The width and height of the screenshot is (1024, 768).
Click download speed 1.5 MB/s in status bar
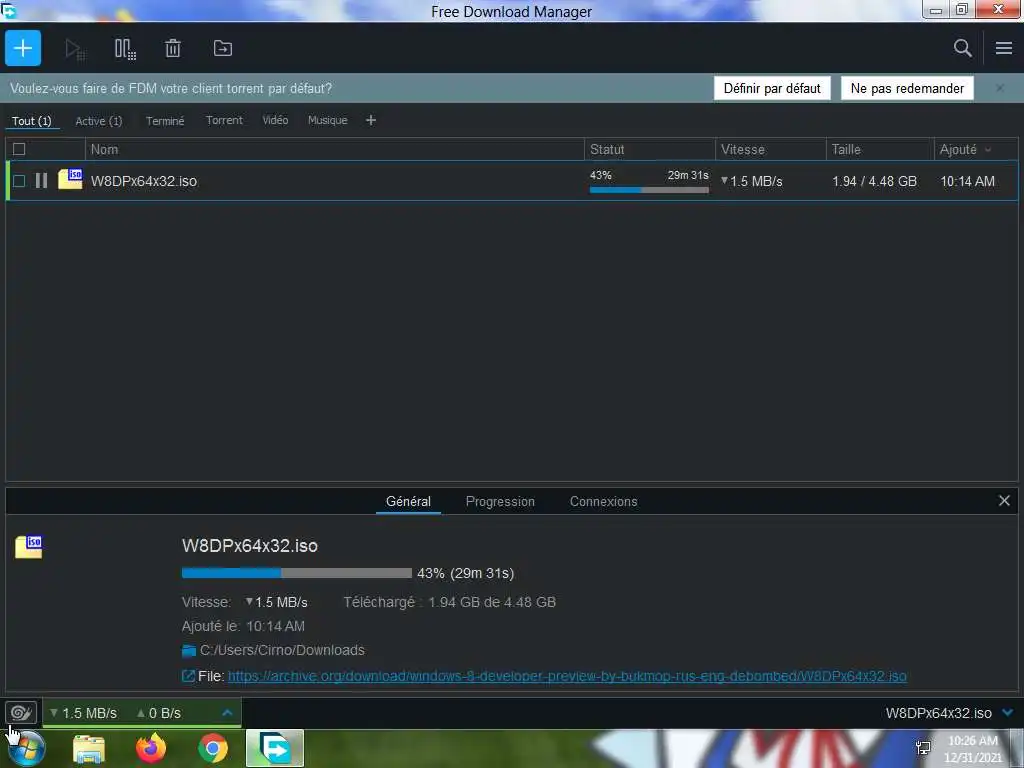coord(84,713)
